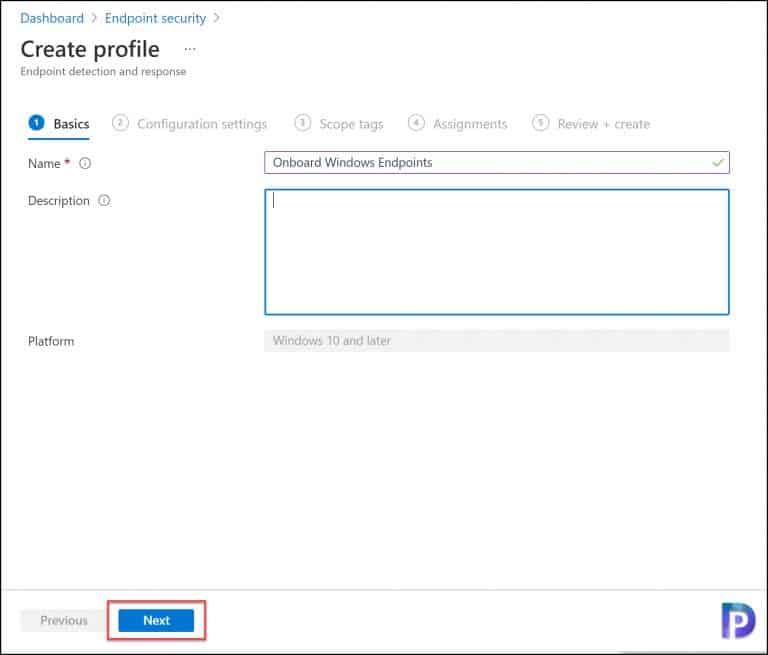Click the Description info icon
This screenshot has width=768, height=655.
pyautogui.click(x=104, y=200)
